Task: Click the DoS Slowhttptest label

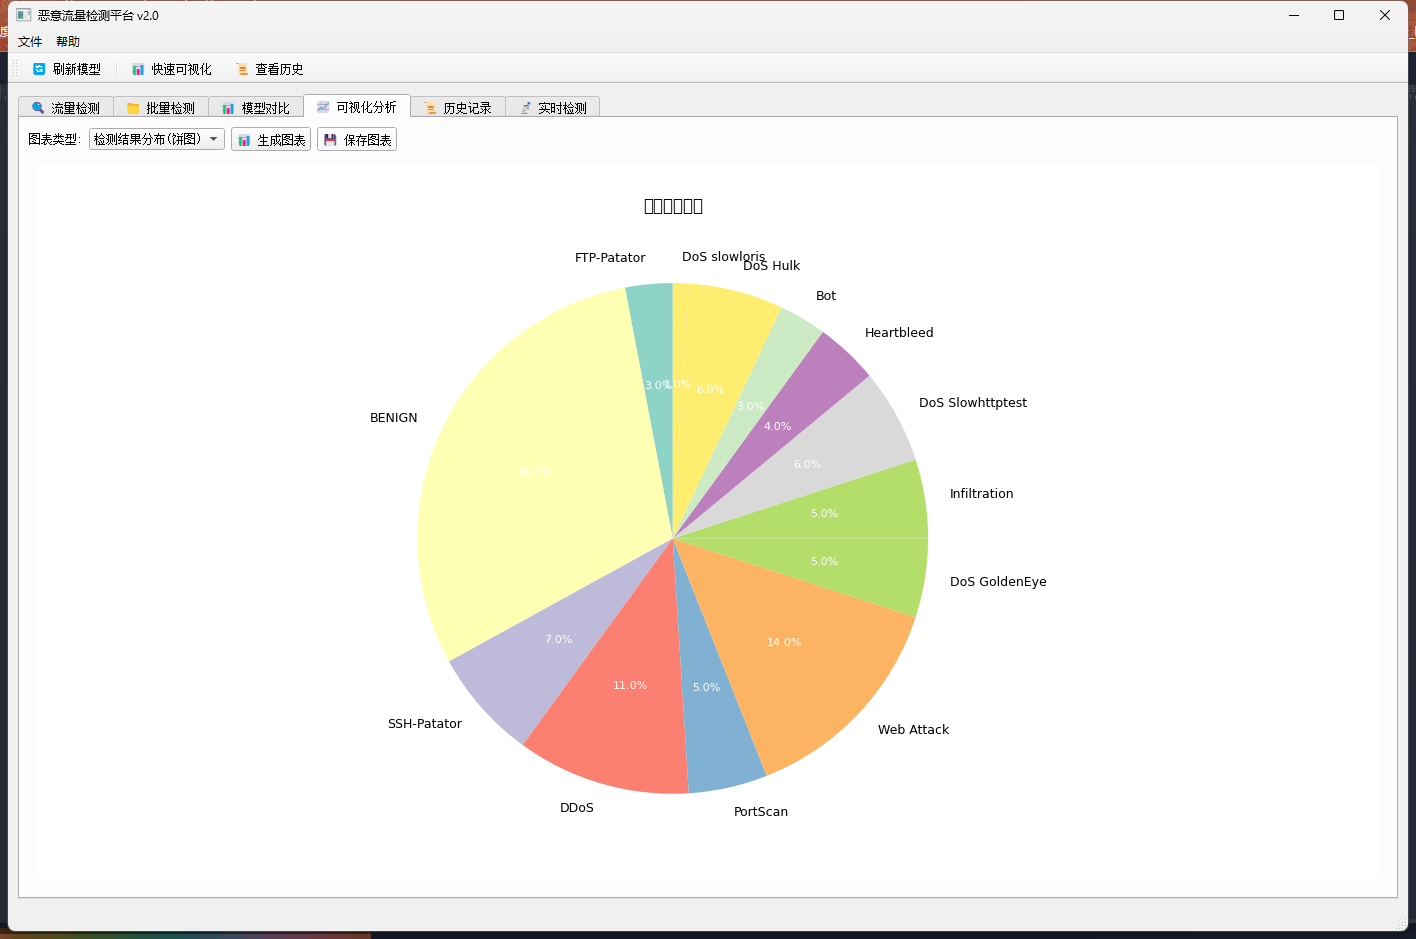Action: [x=973, y=403]
